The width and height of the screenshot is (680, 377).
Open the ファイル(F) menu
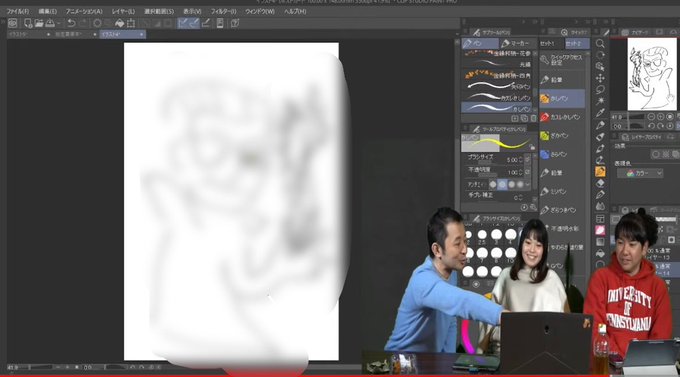17,11
